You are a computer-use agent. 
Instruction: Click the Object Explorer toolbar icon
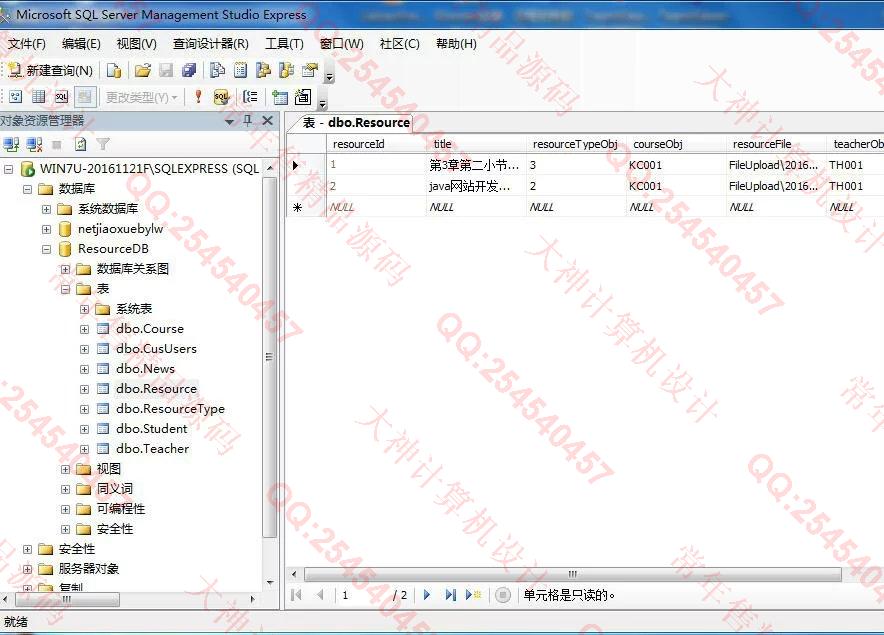point(263,70)
